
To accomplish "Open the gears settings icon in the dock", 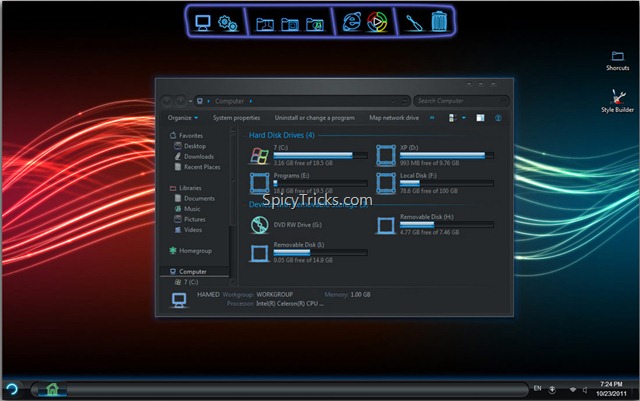I will point(227,23).
